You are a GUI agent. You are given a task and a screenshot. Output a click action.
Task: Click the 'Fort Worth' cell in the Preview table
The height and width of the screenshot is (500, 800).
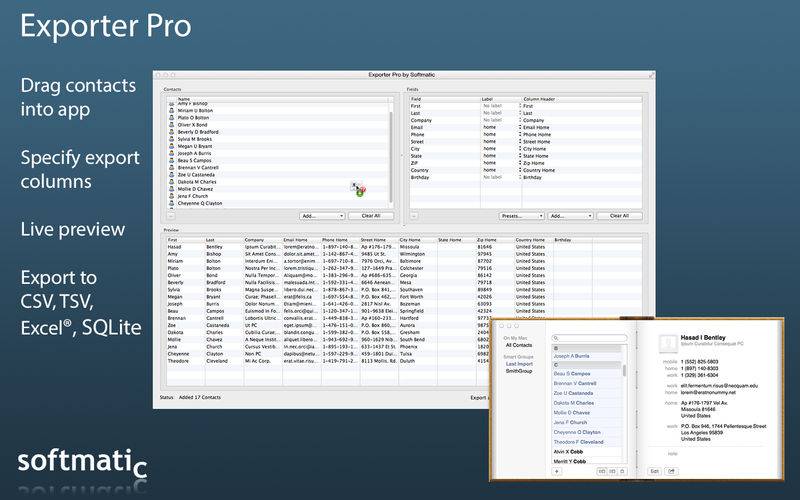(x=417, y=296)
